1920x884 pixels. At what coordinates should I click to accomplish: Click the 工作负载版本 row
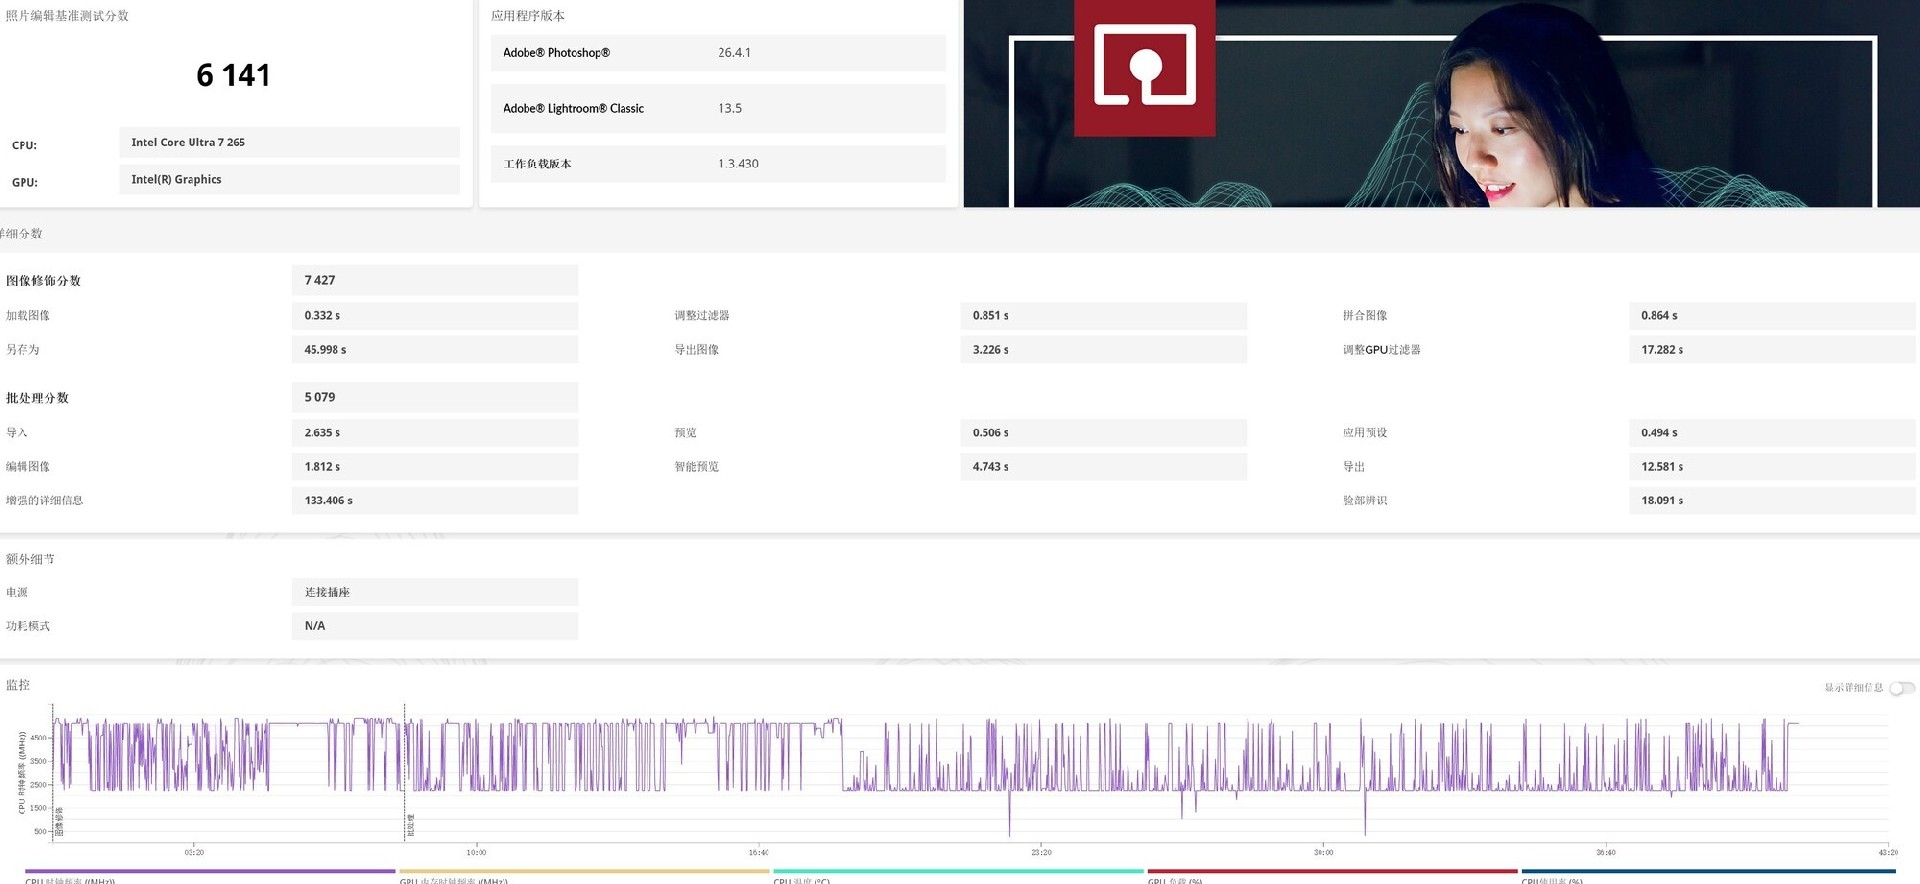point(717,164)
